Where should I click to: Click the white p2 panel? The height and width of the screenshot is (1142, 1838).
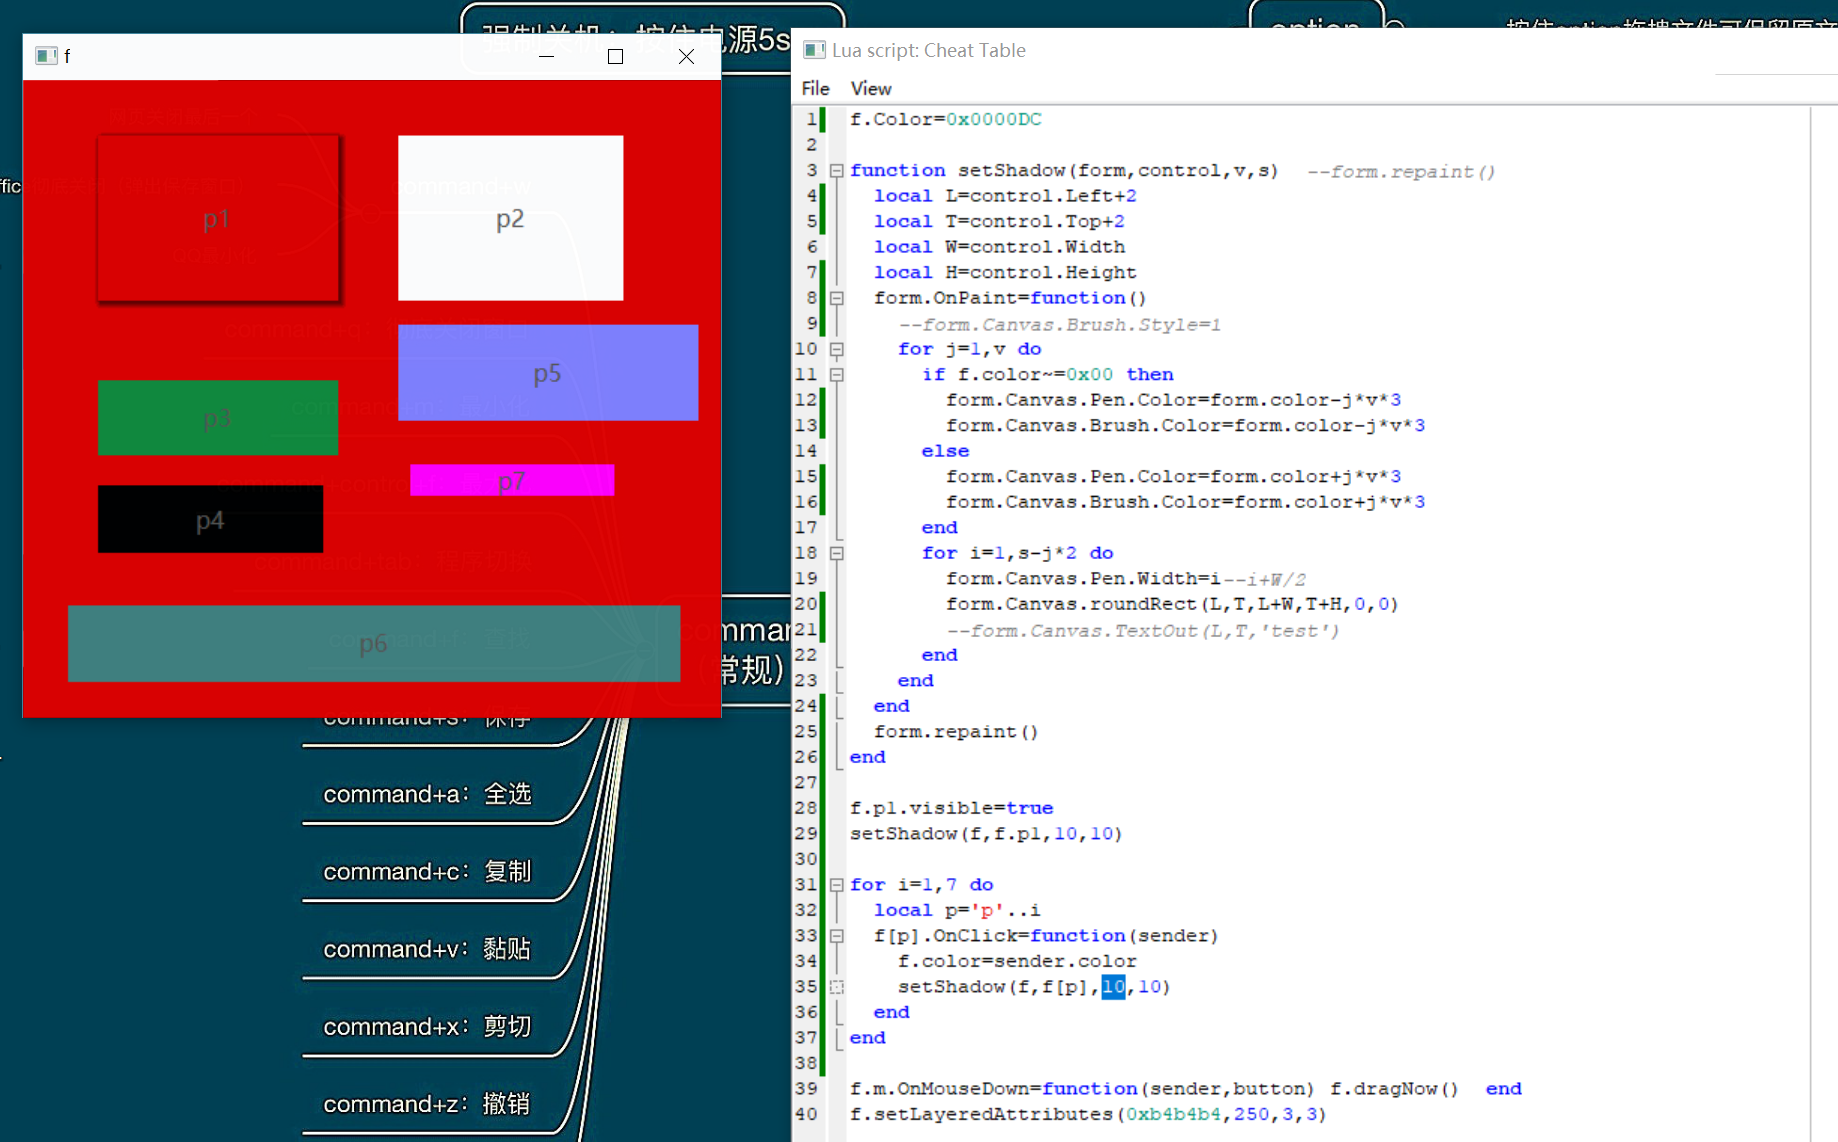coord(510,218)
